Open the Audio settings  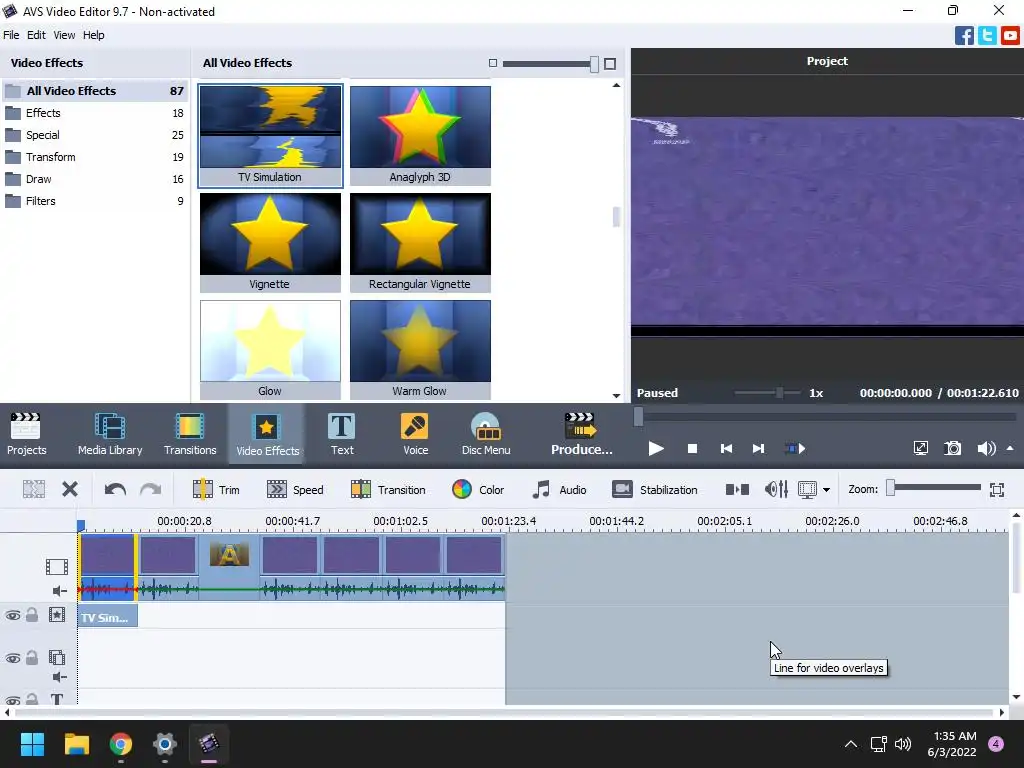click(x=558, y=490)
